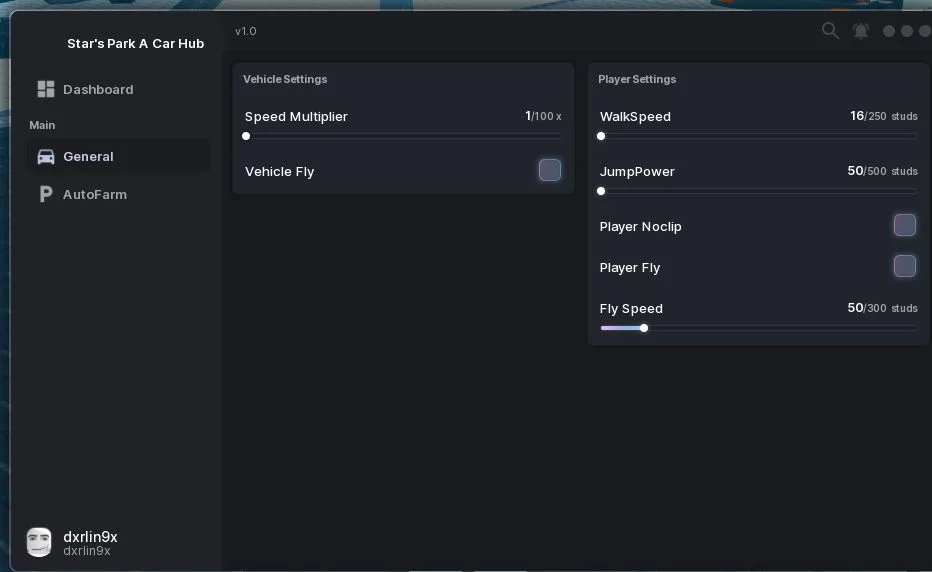Click the General car icon
932x572 pixels.
[46, 156]
